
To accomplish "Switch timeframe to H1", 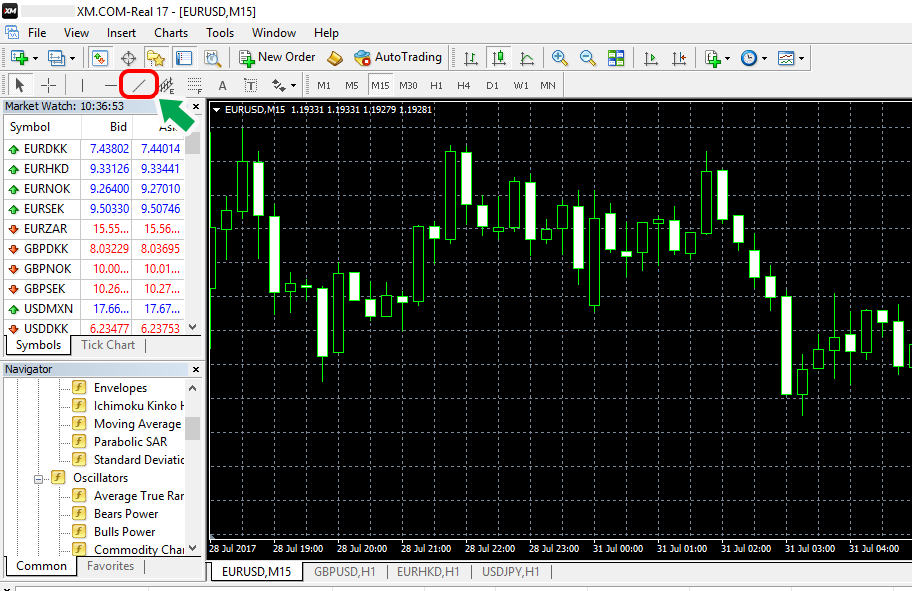I will [x=436, y=86].
